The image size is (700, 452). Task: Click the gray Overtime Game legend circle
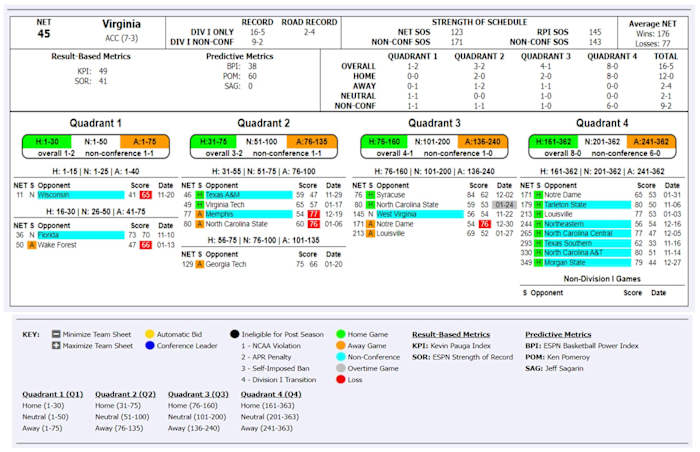(339, 368)
